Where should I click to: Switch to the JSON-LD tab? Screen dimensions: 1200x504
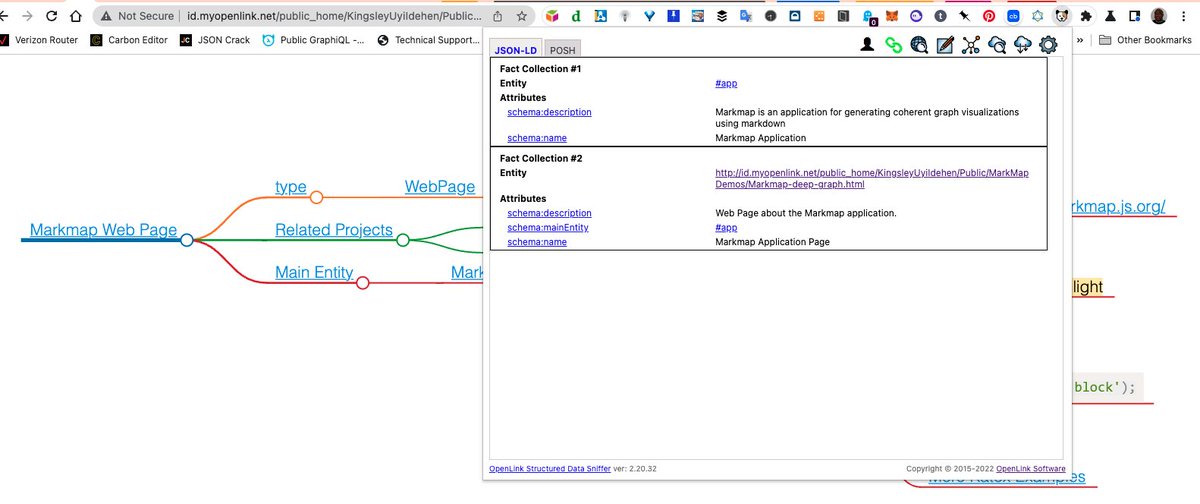pyautogui.click(x=517, y=49)
